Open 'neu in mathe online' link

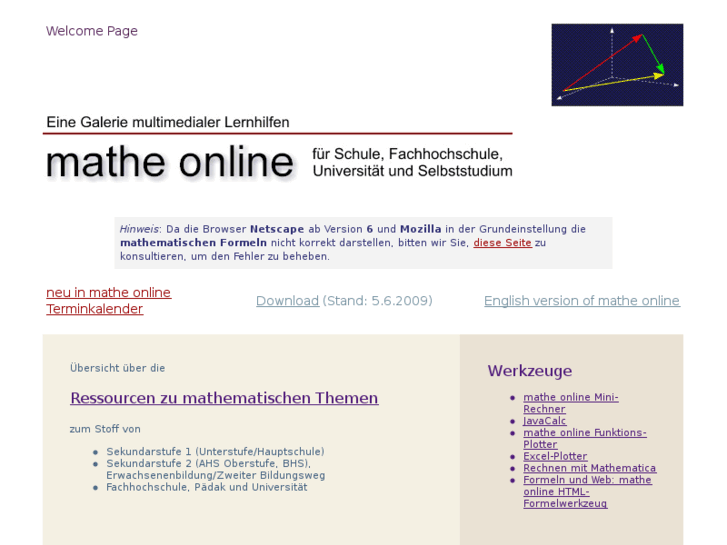point(108,293)
